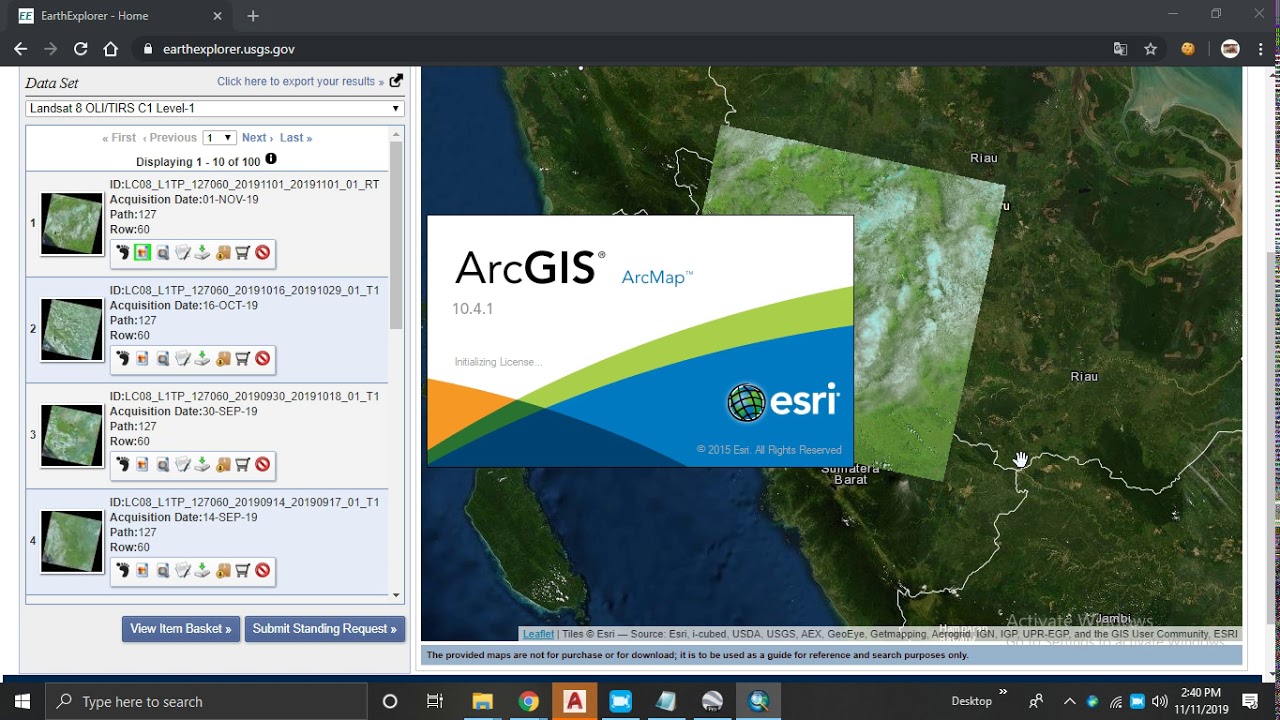The width and height of the screenshot is (1280, 720).
Task: Open the Chrome three-dot menu
Action: [x=1261, y=49]
